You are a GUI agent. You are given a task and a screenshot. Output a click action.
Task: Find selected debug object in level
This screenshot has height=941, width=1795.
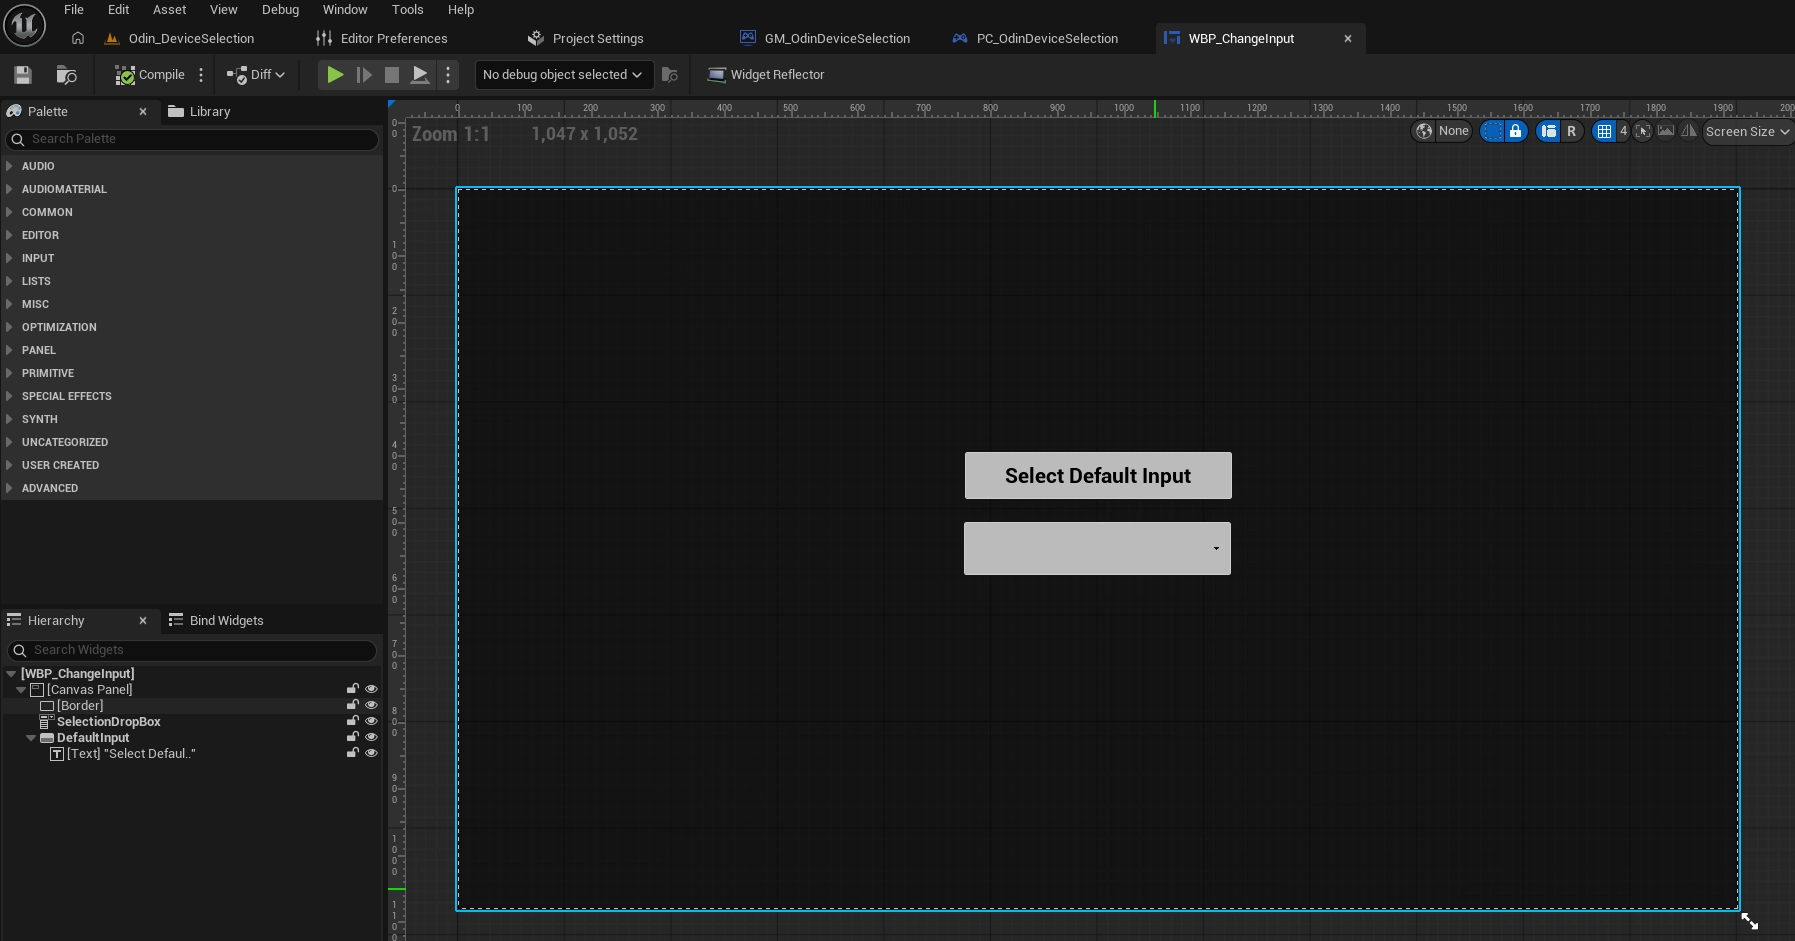point(670,75)
